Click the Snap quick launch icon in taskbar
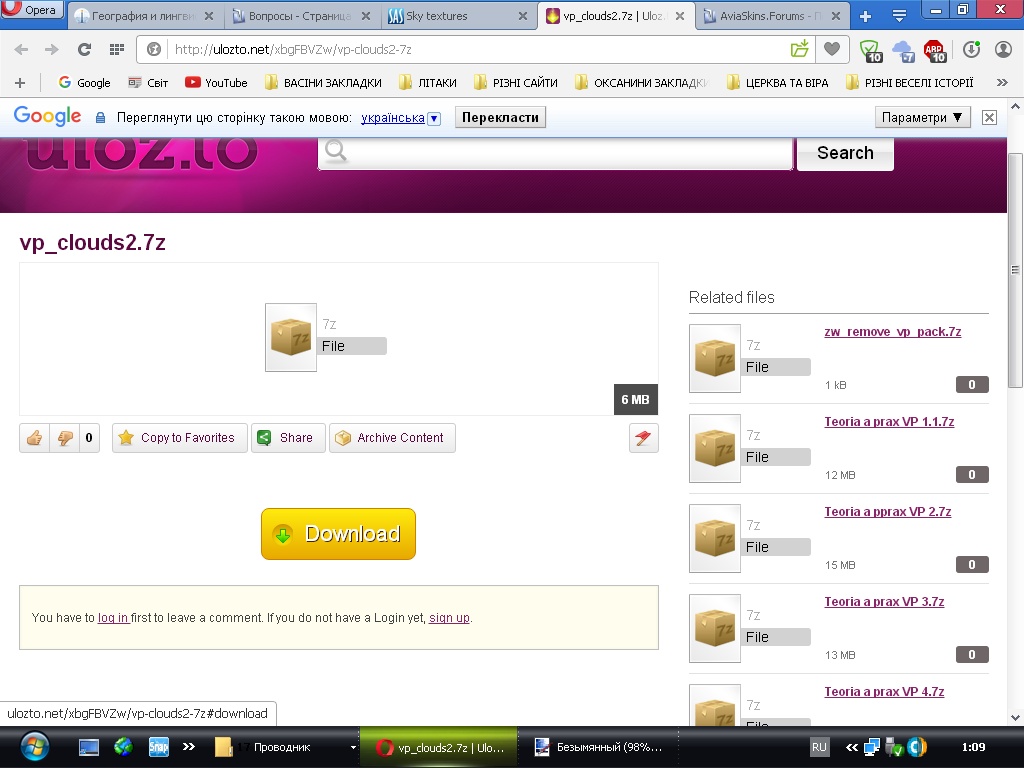The width and height of the screenshot is (1024, 768). [158, 746]
